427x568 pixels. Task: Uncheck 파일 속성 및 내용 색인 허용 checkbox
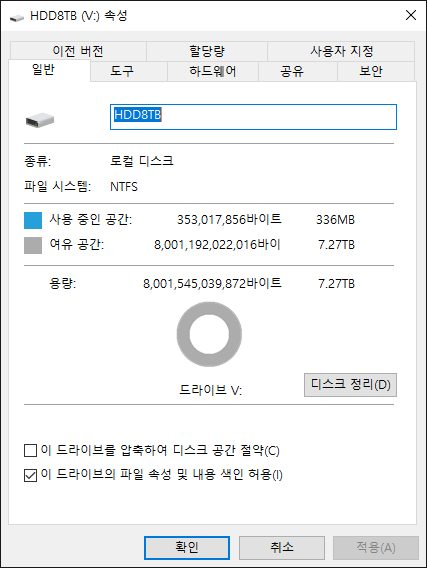click(x=30, y=475)
